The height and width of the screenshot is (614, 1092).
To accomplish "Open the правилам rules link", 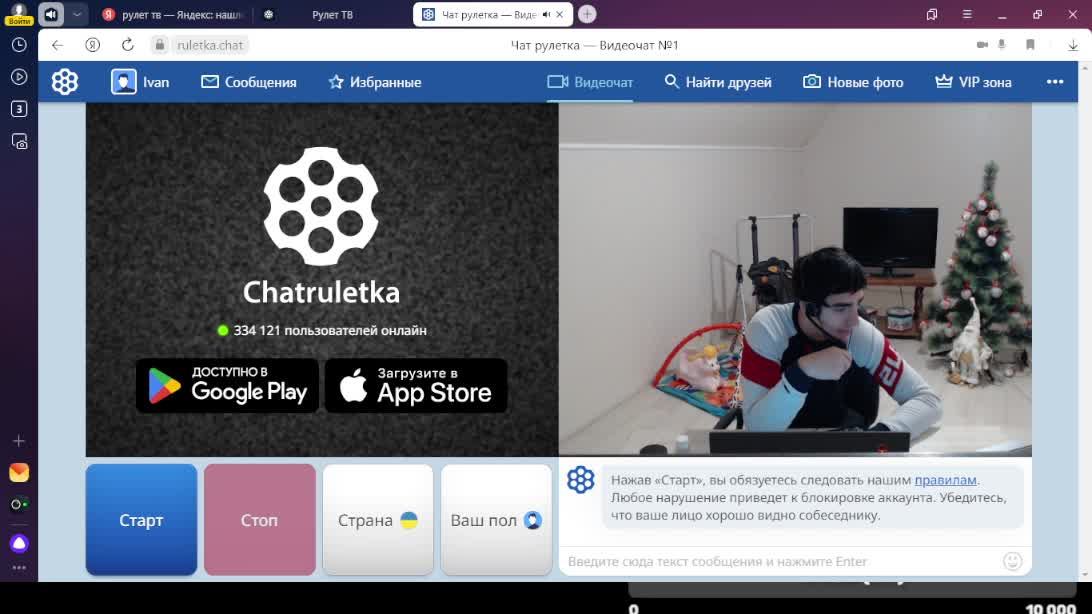I will coord(945,480).
